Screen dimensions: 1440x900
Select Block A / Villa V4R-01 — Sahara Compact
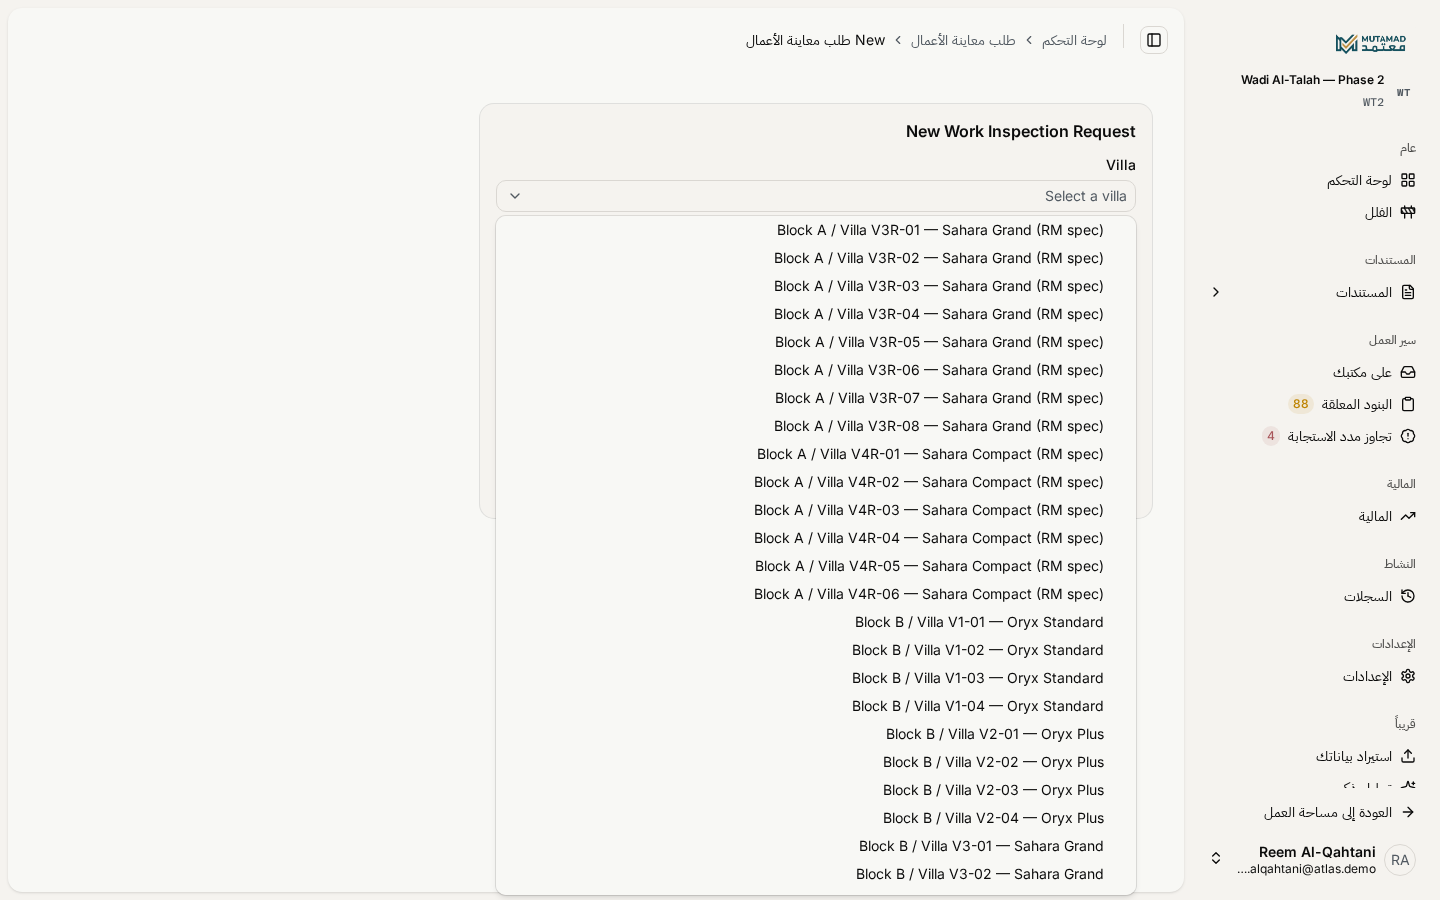pyautogui.click(x=816, y=454)
